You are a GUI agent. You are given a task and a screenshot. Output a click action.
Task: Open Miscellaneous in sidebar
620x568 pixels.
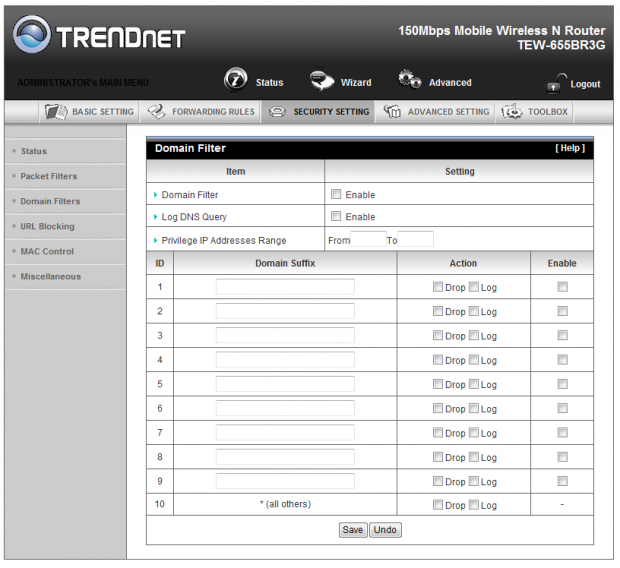[51, 276]
